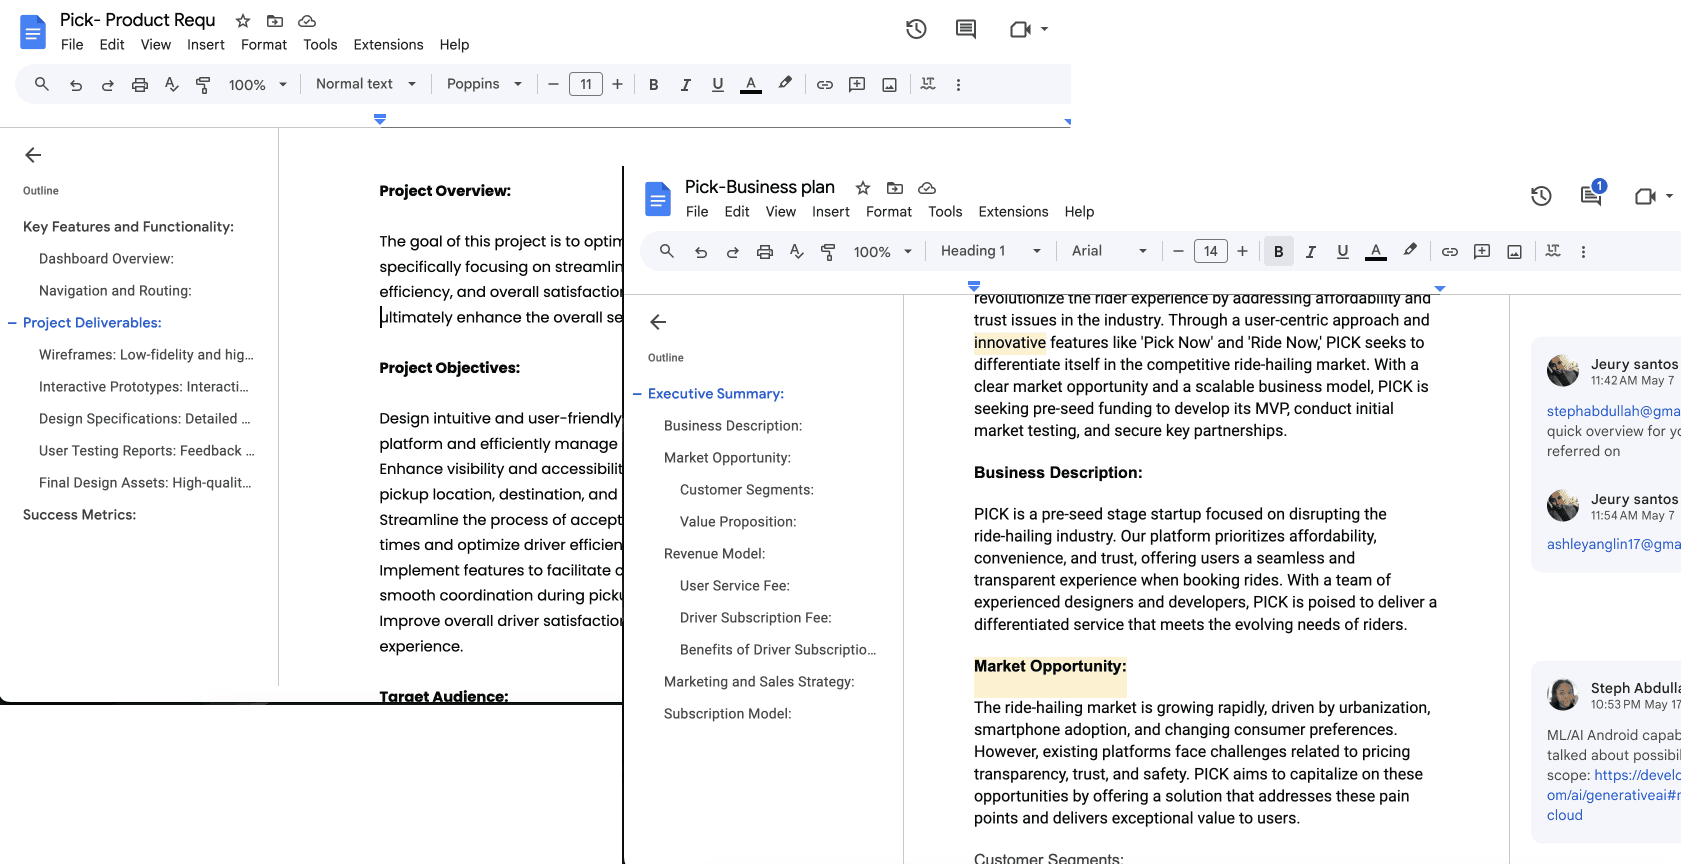Toggle bold in Business plan toolbar
This screenshot has height=864, width=1681.
[1278, 252]
